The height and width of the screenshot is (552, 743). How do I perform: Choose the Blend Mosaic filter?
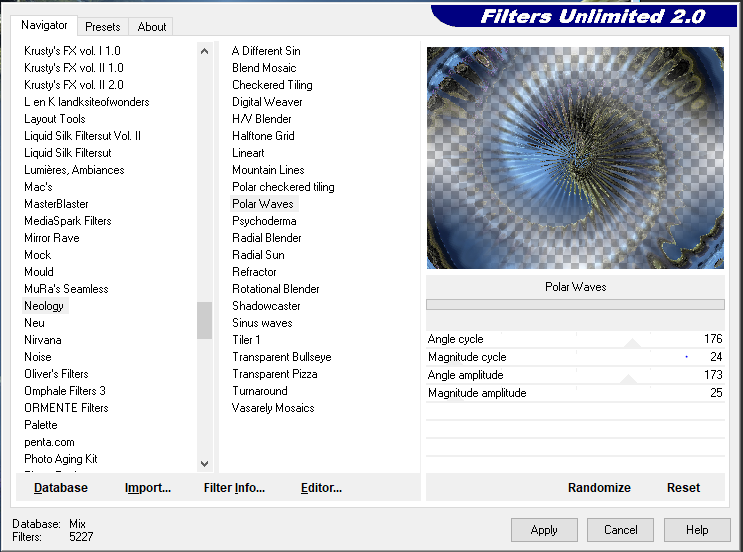(264, 68)
